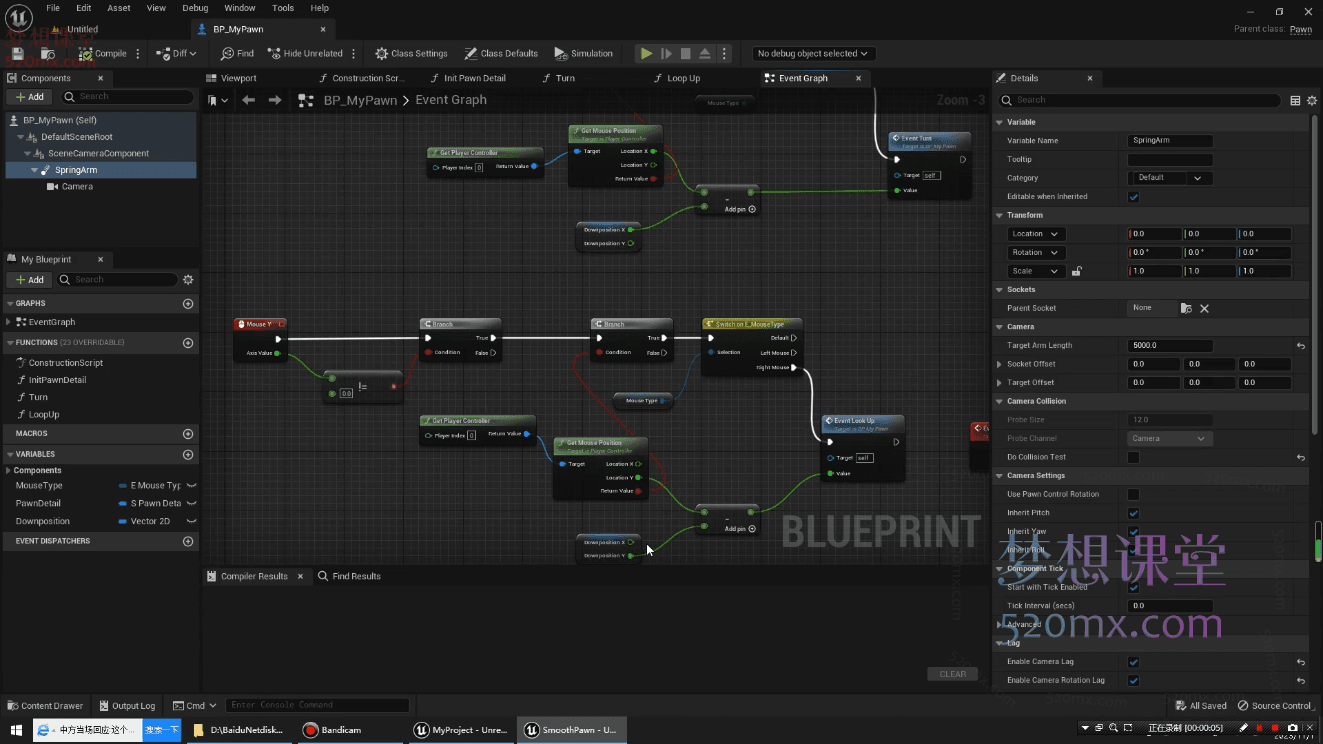This screenshot has height=744, width=1323.
Task: Expand the Socket Offset property
Action: [999, 364]
